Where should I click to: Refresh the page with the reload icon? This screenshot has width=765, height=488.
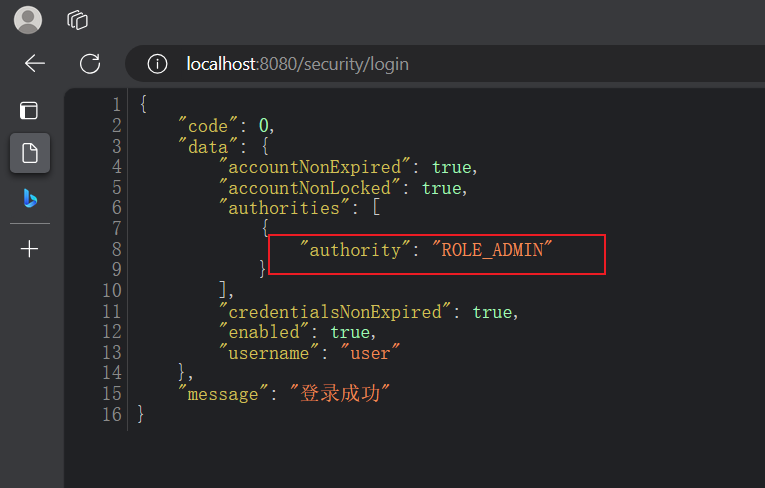[x=90, y=64]
